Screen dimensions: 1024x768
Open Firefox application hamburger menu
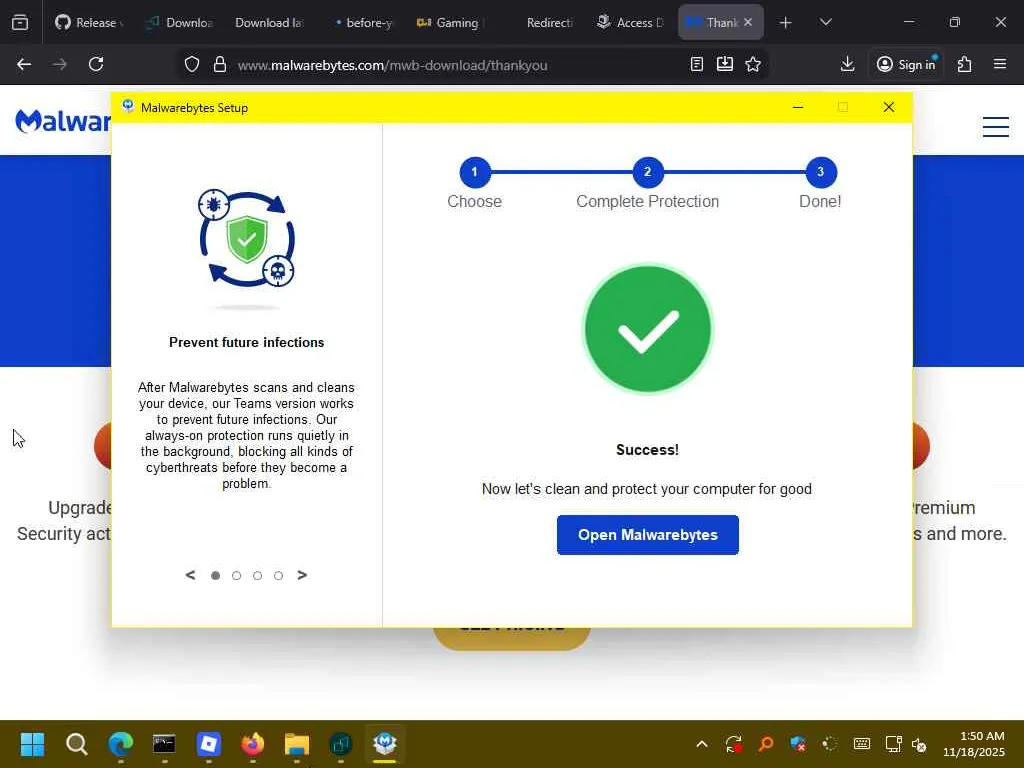point(1000,64)
